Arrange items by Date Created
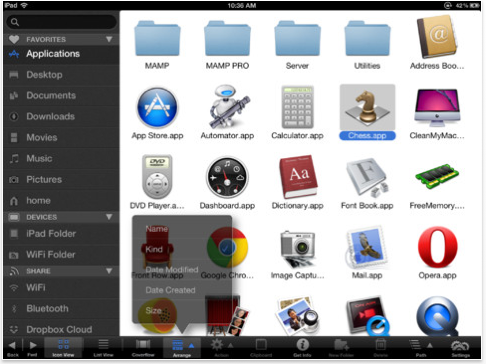Screen dimensions: 486x364 (x=182, y=290)
